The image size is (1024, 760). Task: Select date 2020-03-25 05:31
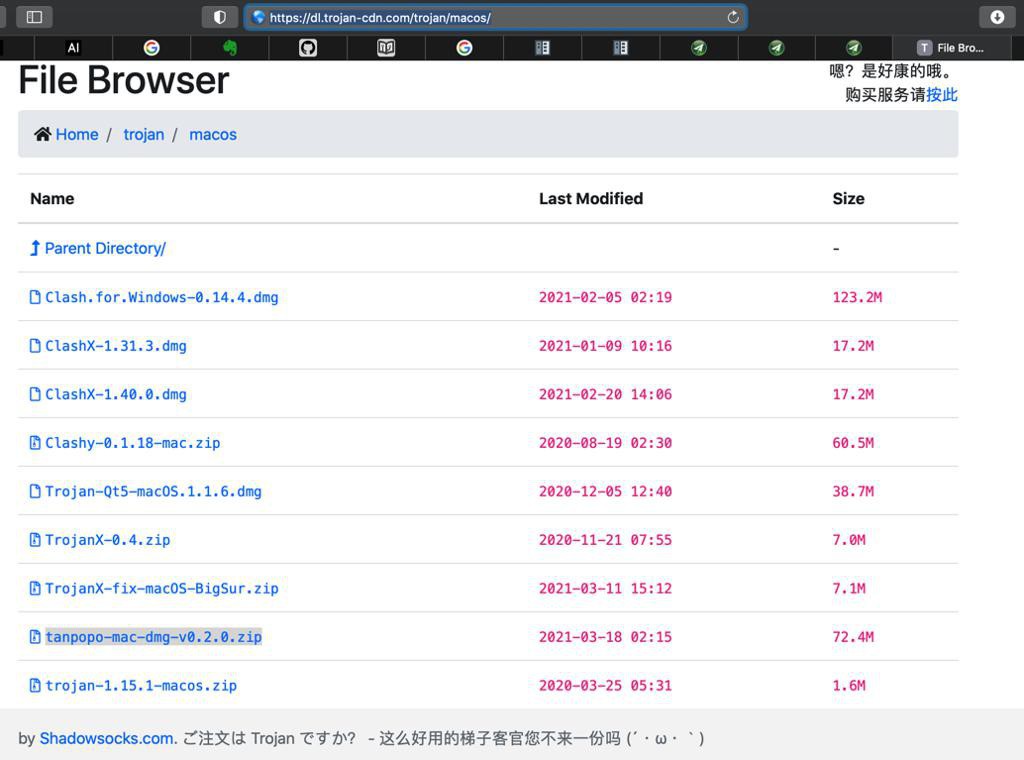[x=605, y=686]
